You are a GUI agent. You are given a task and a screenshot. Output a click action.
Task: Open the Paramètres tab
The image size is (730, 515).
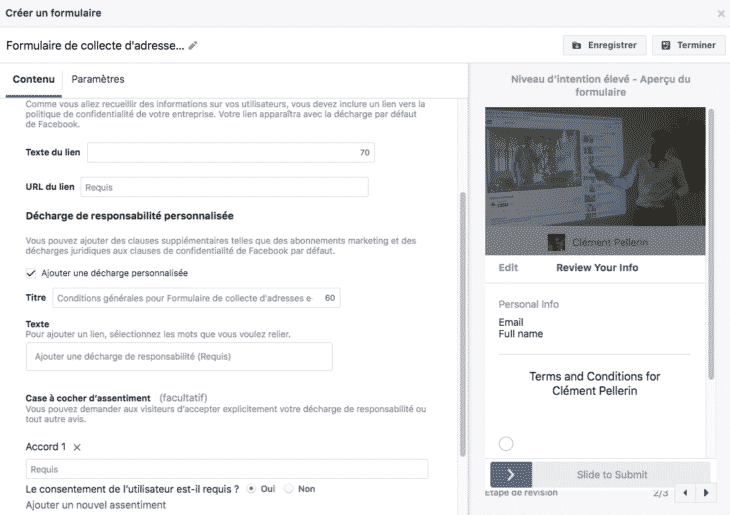point(98,80)
